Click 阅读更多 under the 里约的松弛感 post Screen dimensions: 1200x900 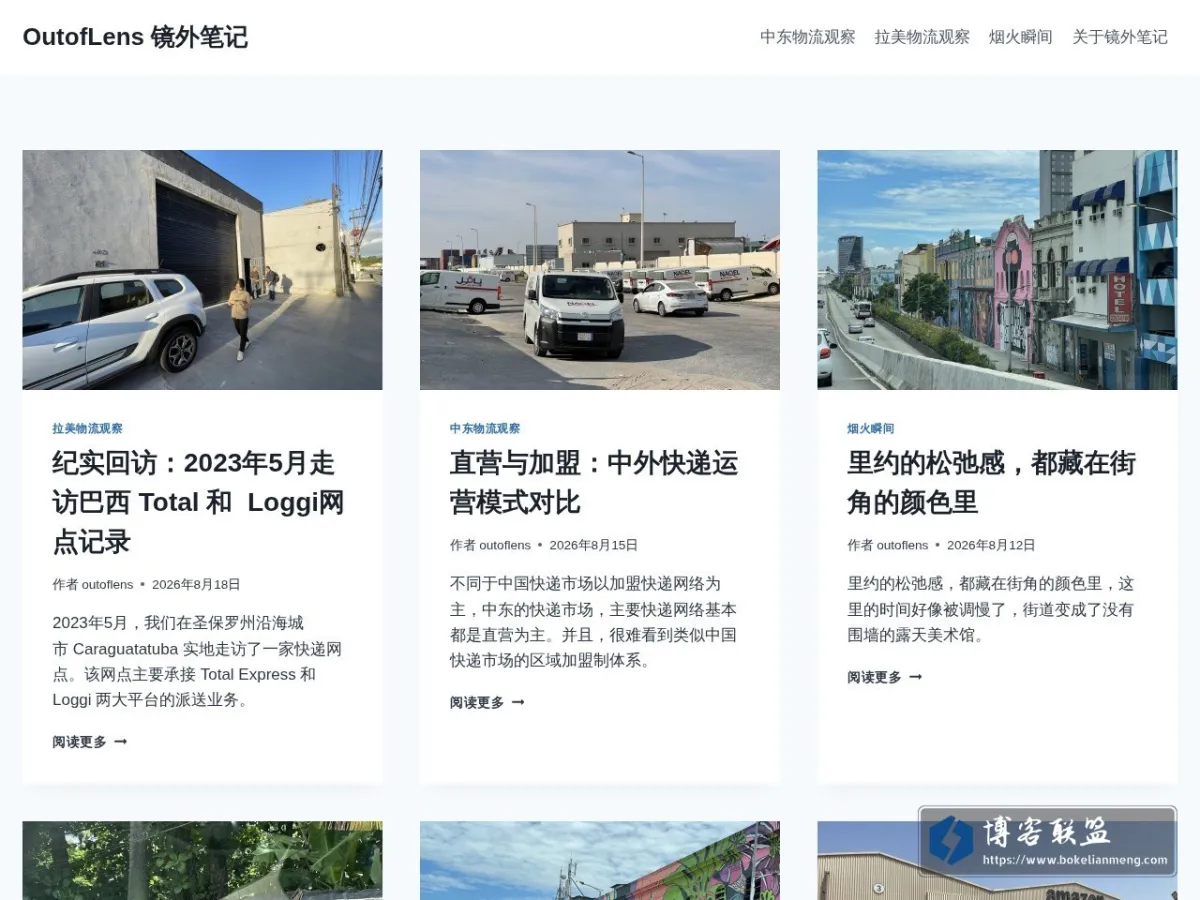point(885,677)
